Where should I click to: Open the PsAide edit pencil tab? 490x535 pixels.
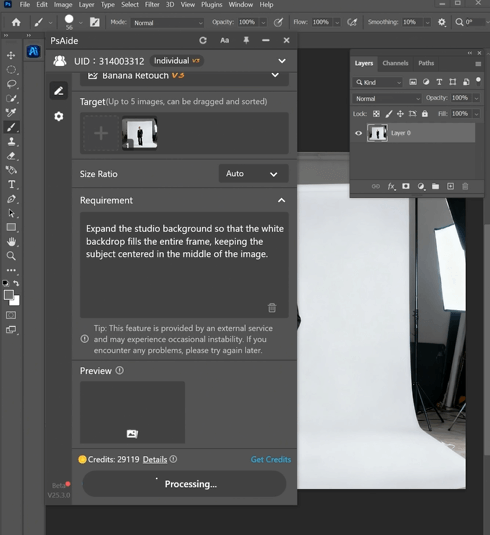(59, 91)
